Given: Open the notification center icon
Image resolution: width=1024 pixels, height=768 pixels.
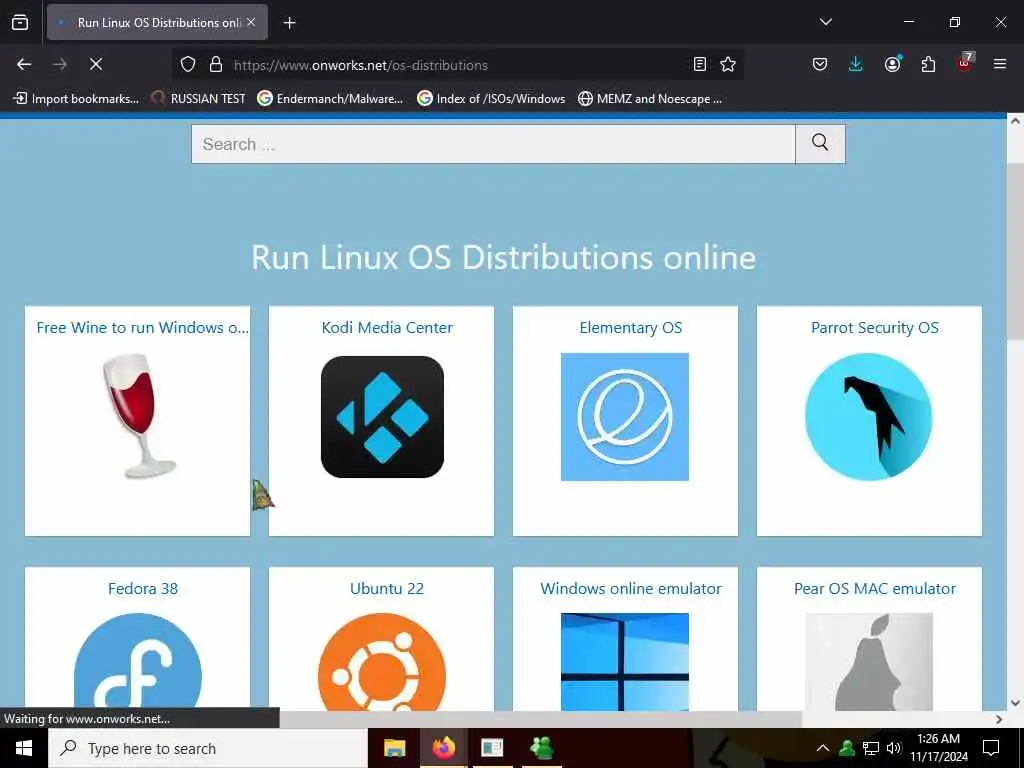Looking at the screenshot, I should (991, 748).
